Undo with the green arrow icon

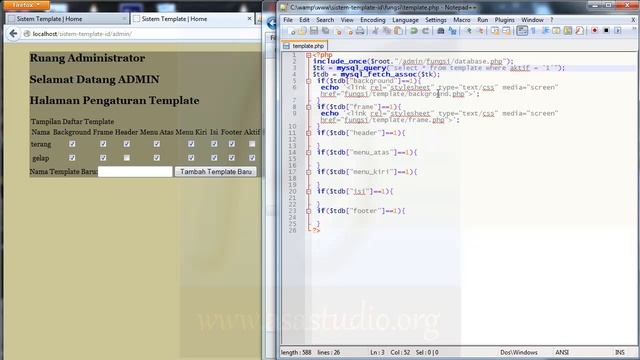(413, 31)
